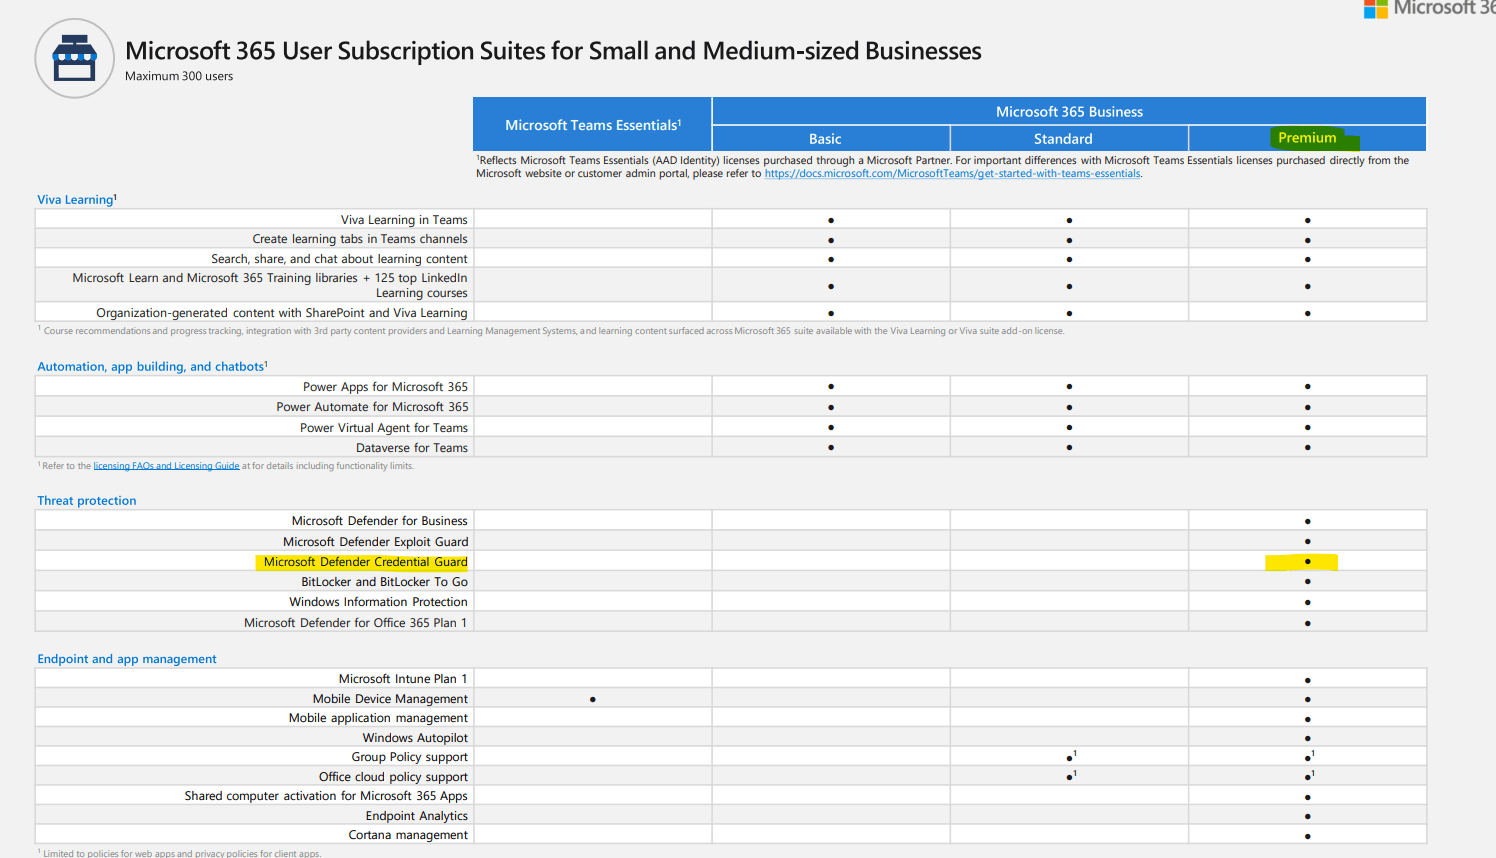Select Mobile application management label
The width and height of the screenshot is (1496, 858).
pyautogui.click(x=378, y=718)
